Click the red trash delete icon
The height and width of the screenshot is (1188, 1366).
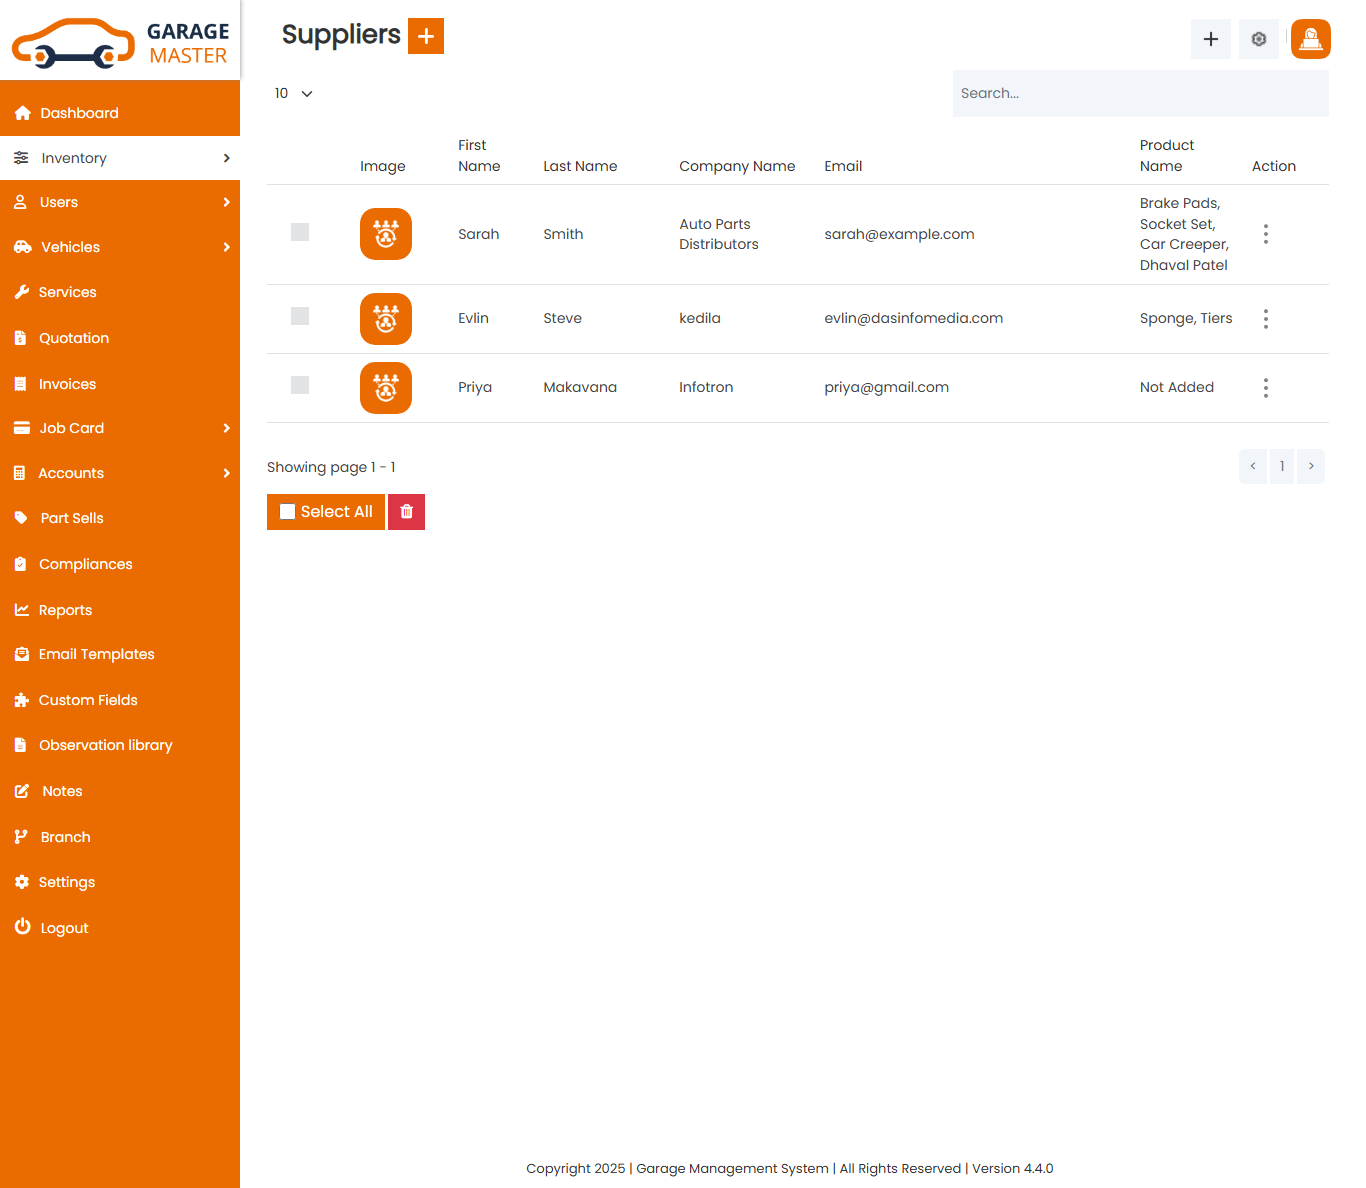[x=406, y=512]
